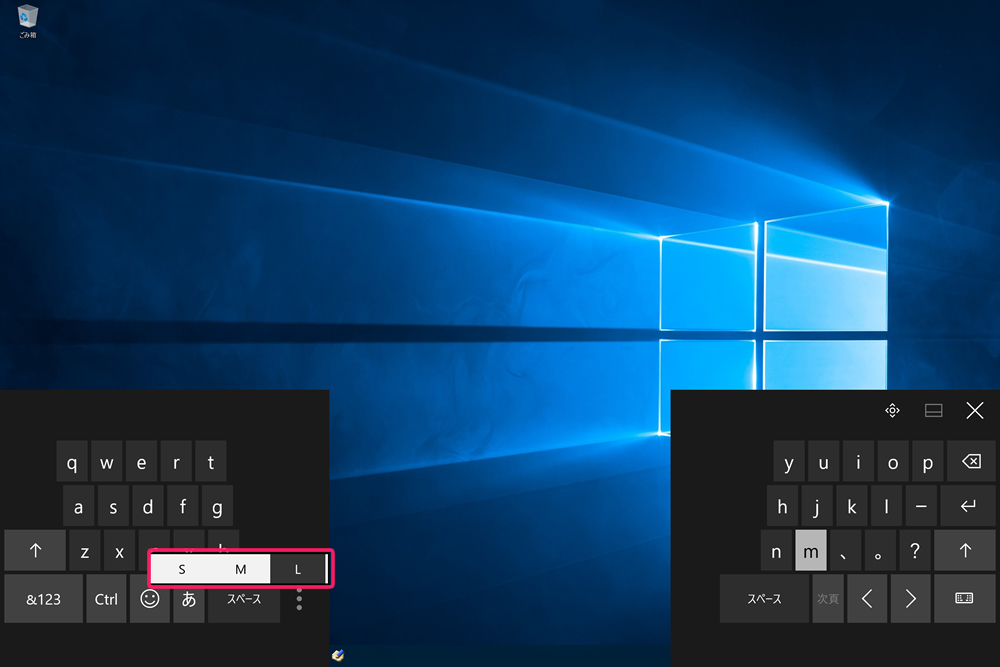Click the keyboard move icon
Screen dimensions: 1000x667
tap(892, 411)
